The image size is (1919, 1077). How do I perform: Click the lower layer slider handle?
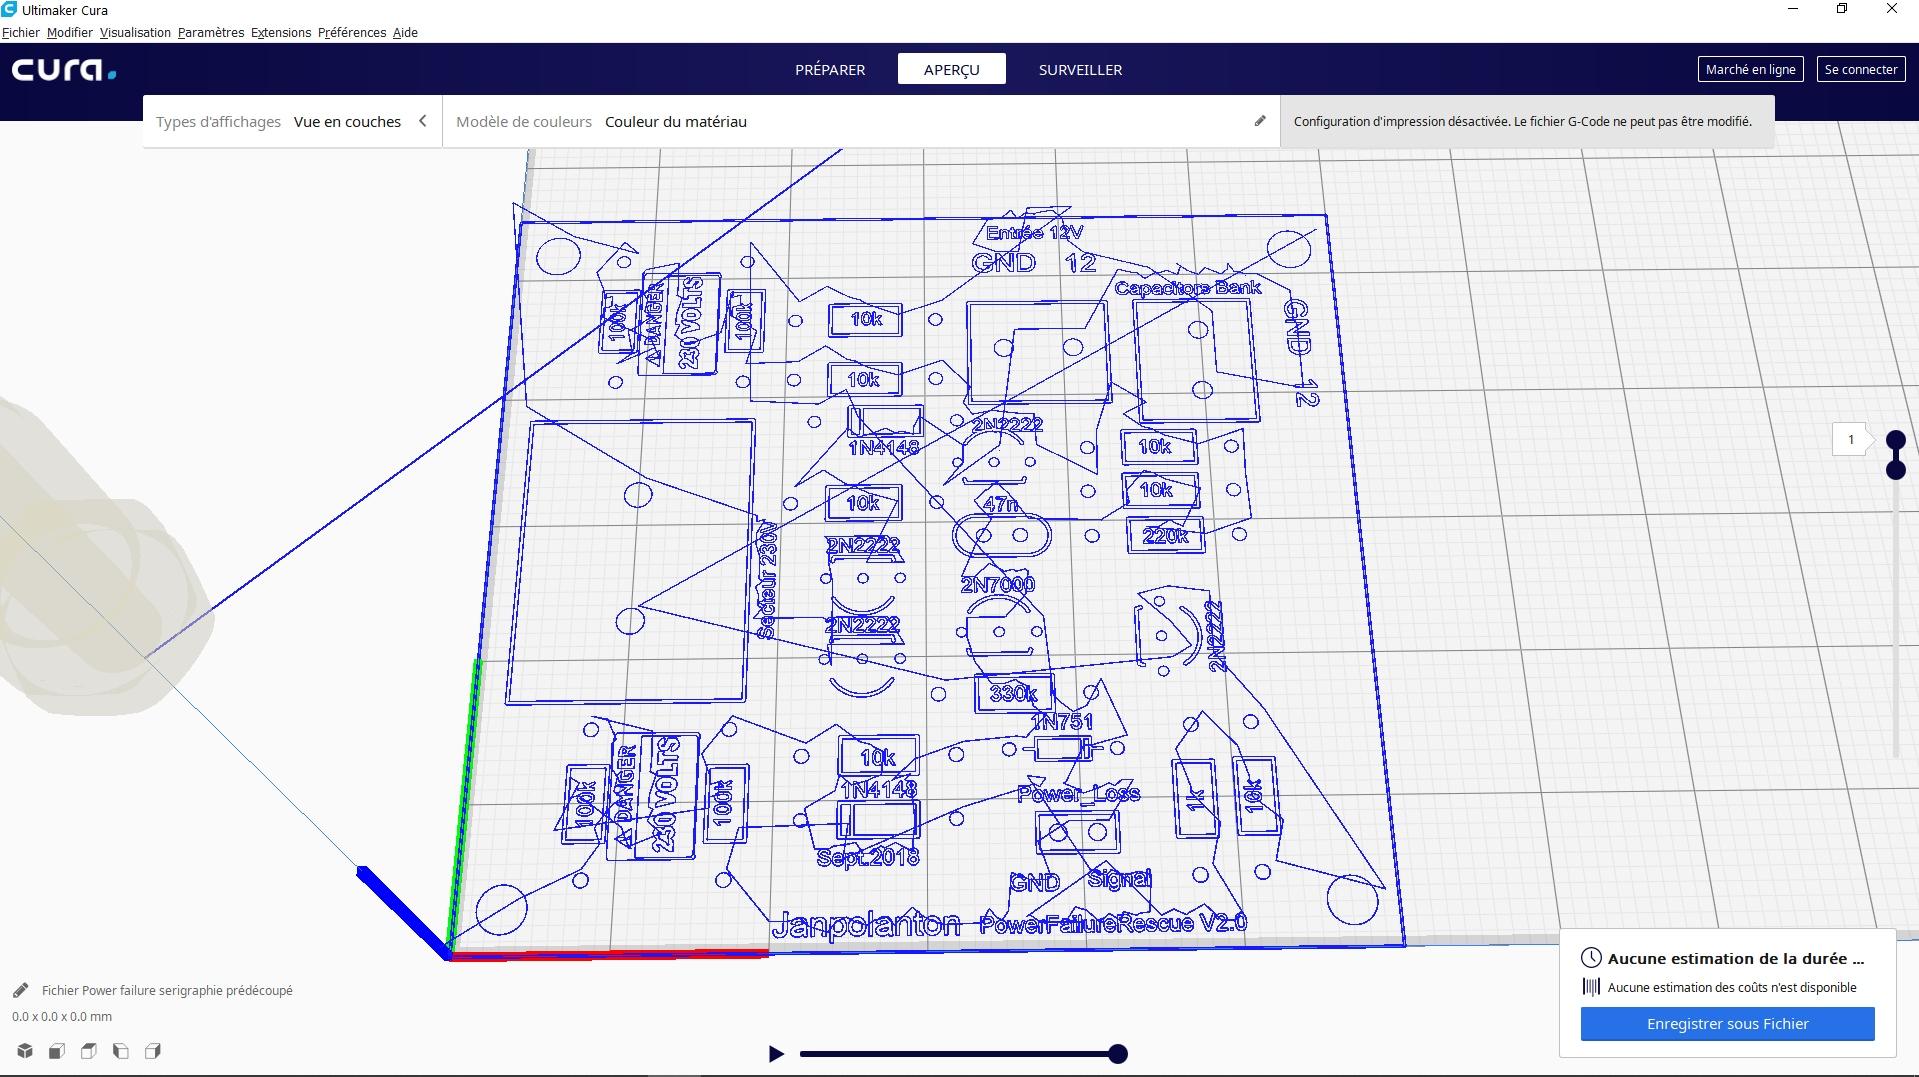pyautogui.click(x=1896, y=469)
